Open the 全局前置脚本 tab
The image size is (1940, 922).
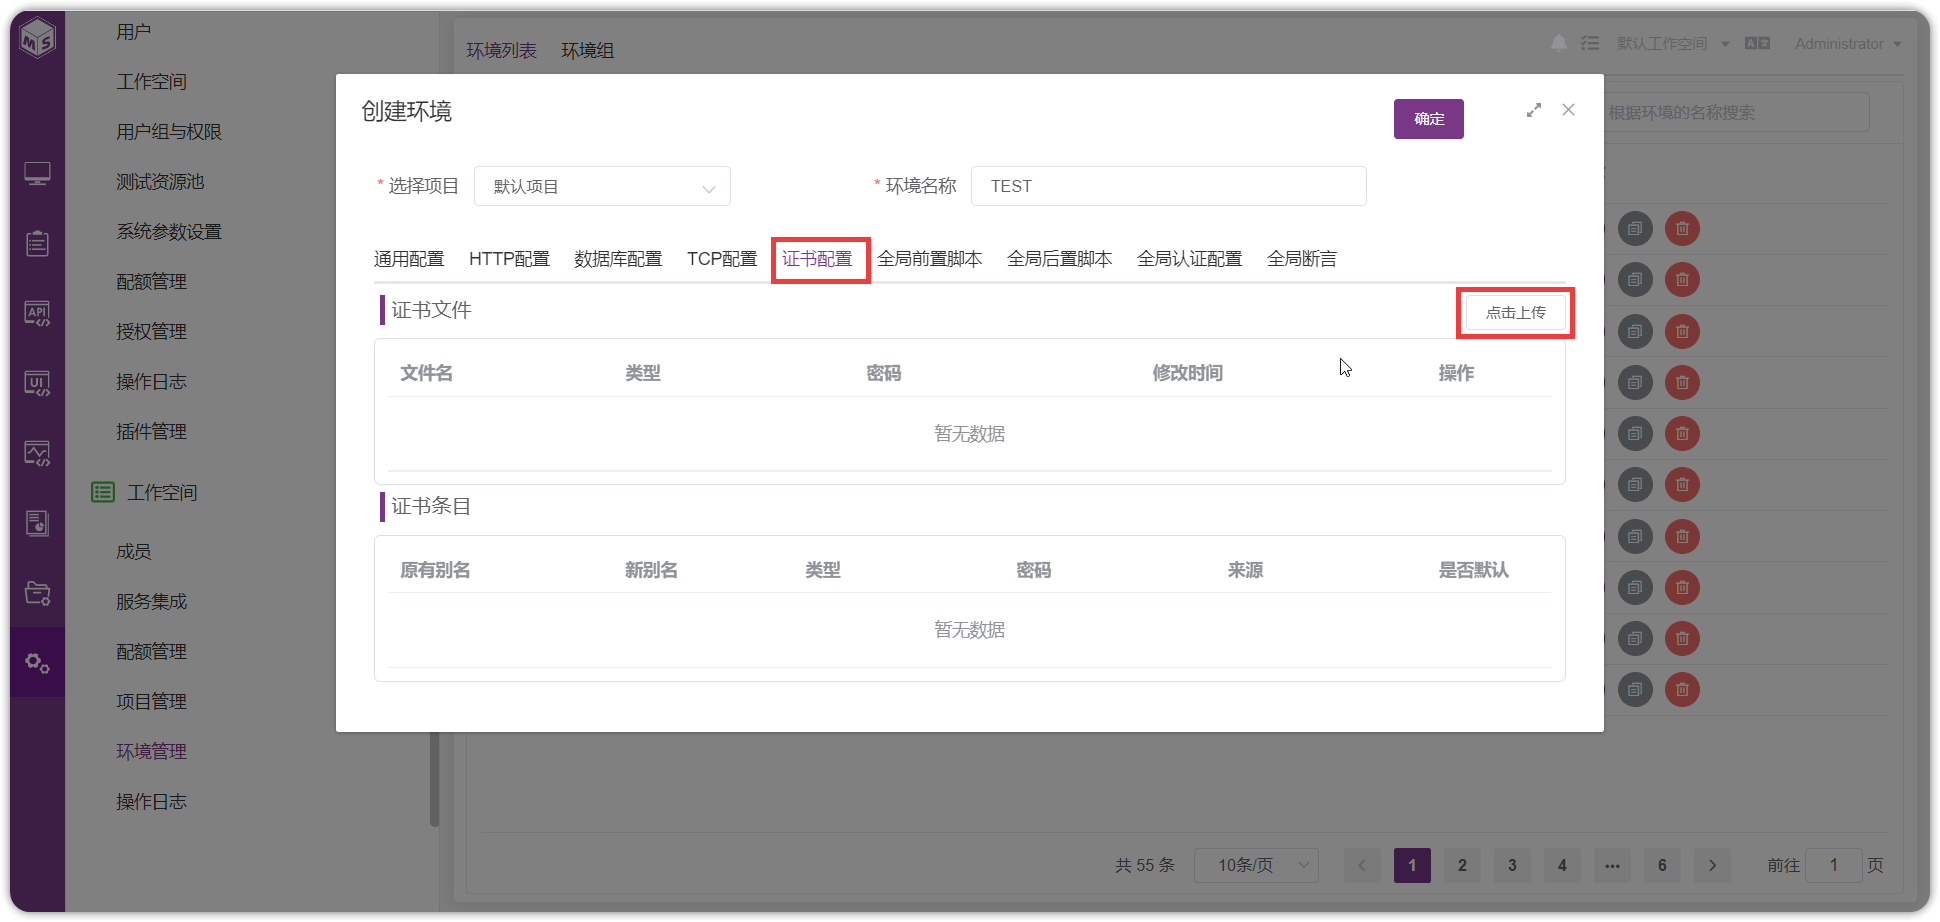[x=930, y=259]
